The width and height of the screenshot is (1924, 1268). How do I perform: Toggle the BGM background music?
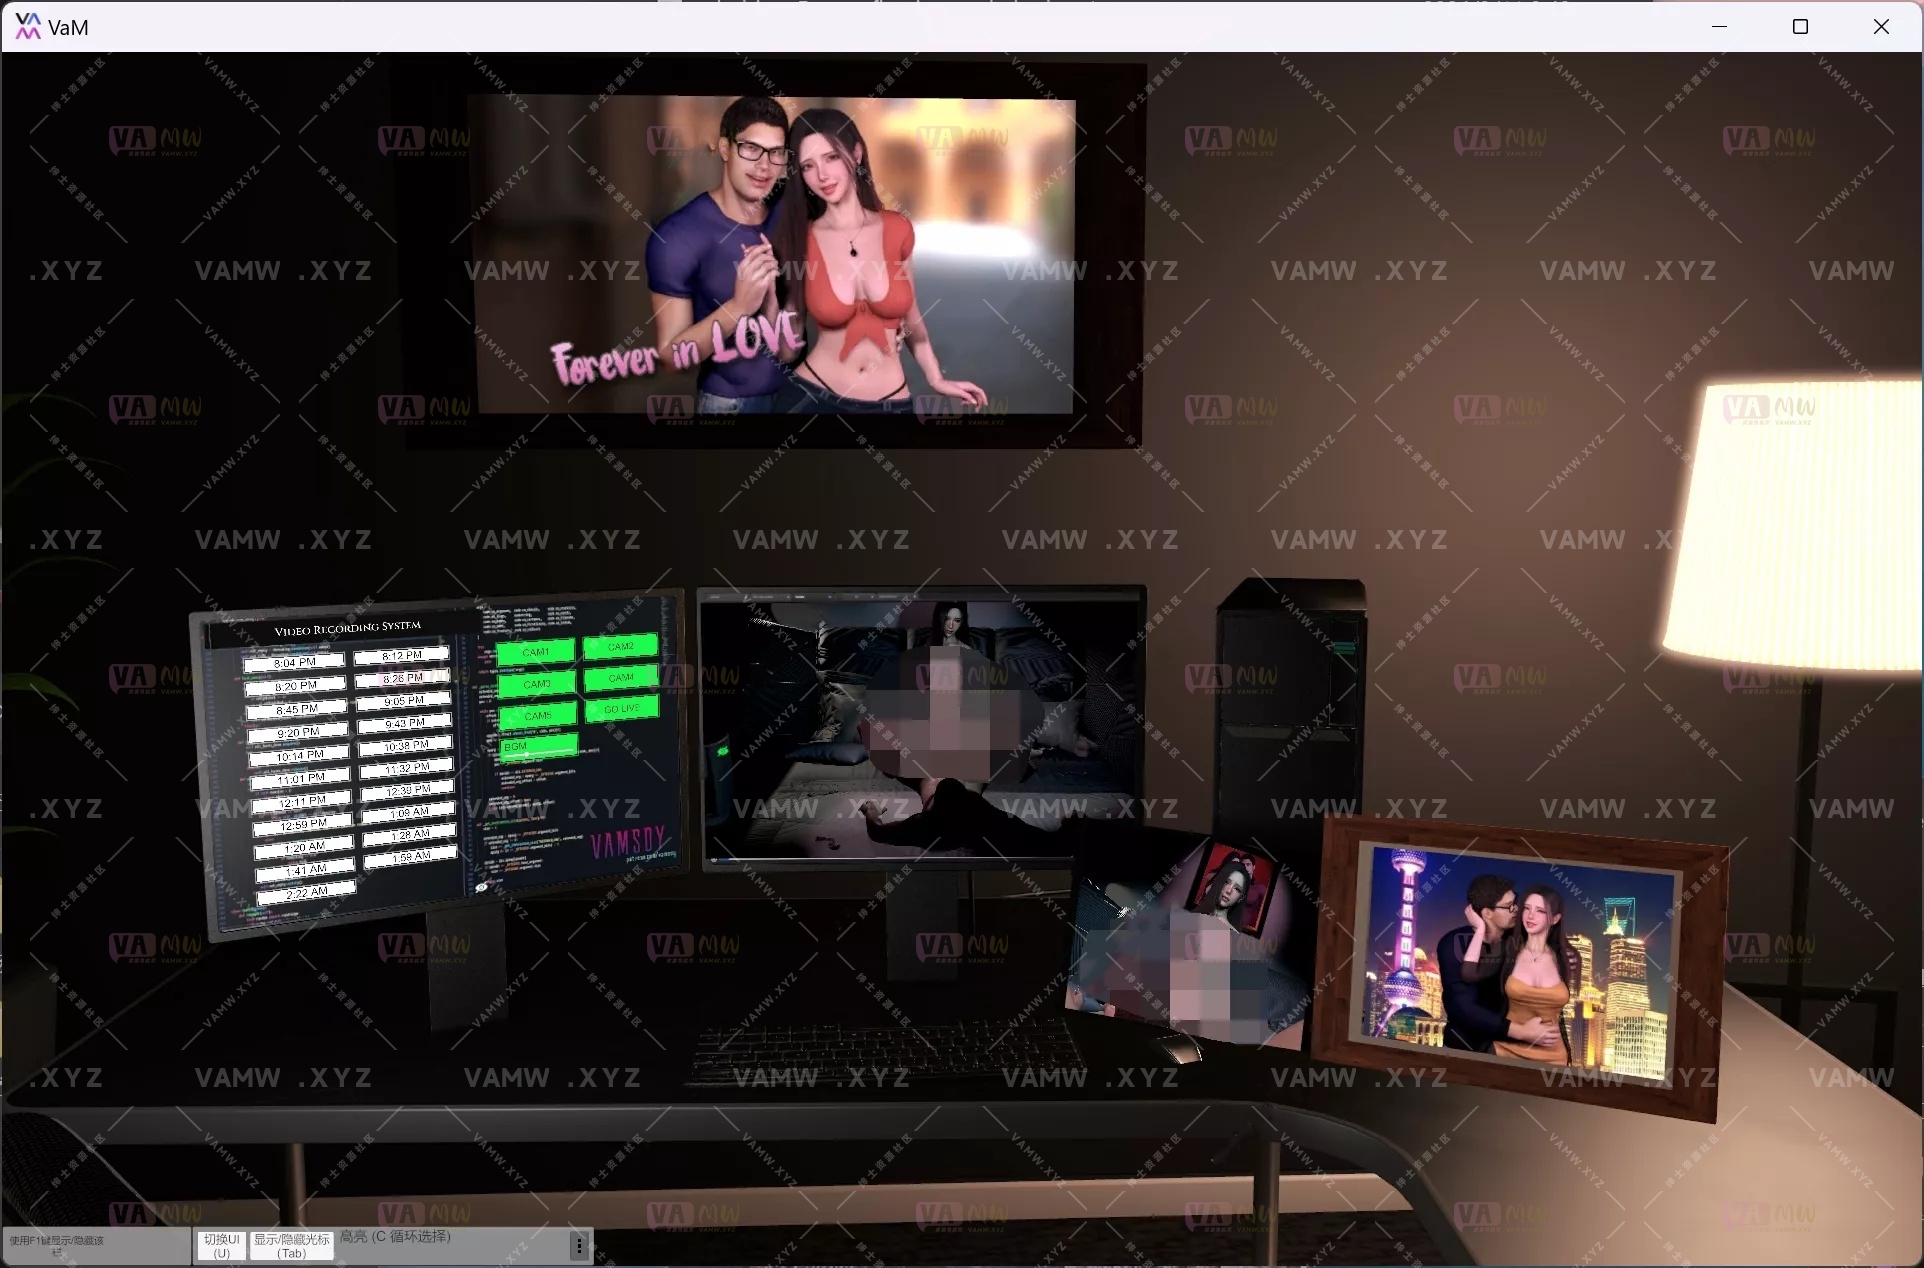(516, 747)
